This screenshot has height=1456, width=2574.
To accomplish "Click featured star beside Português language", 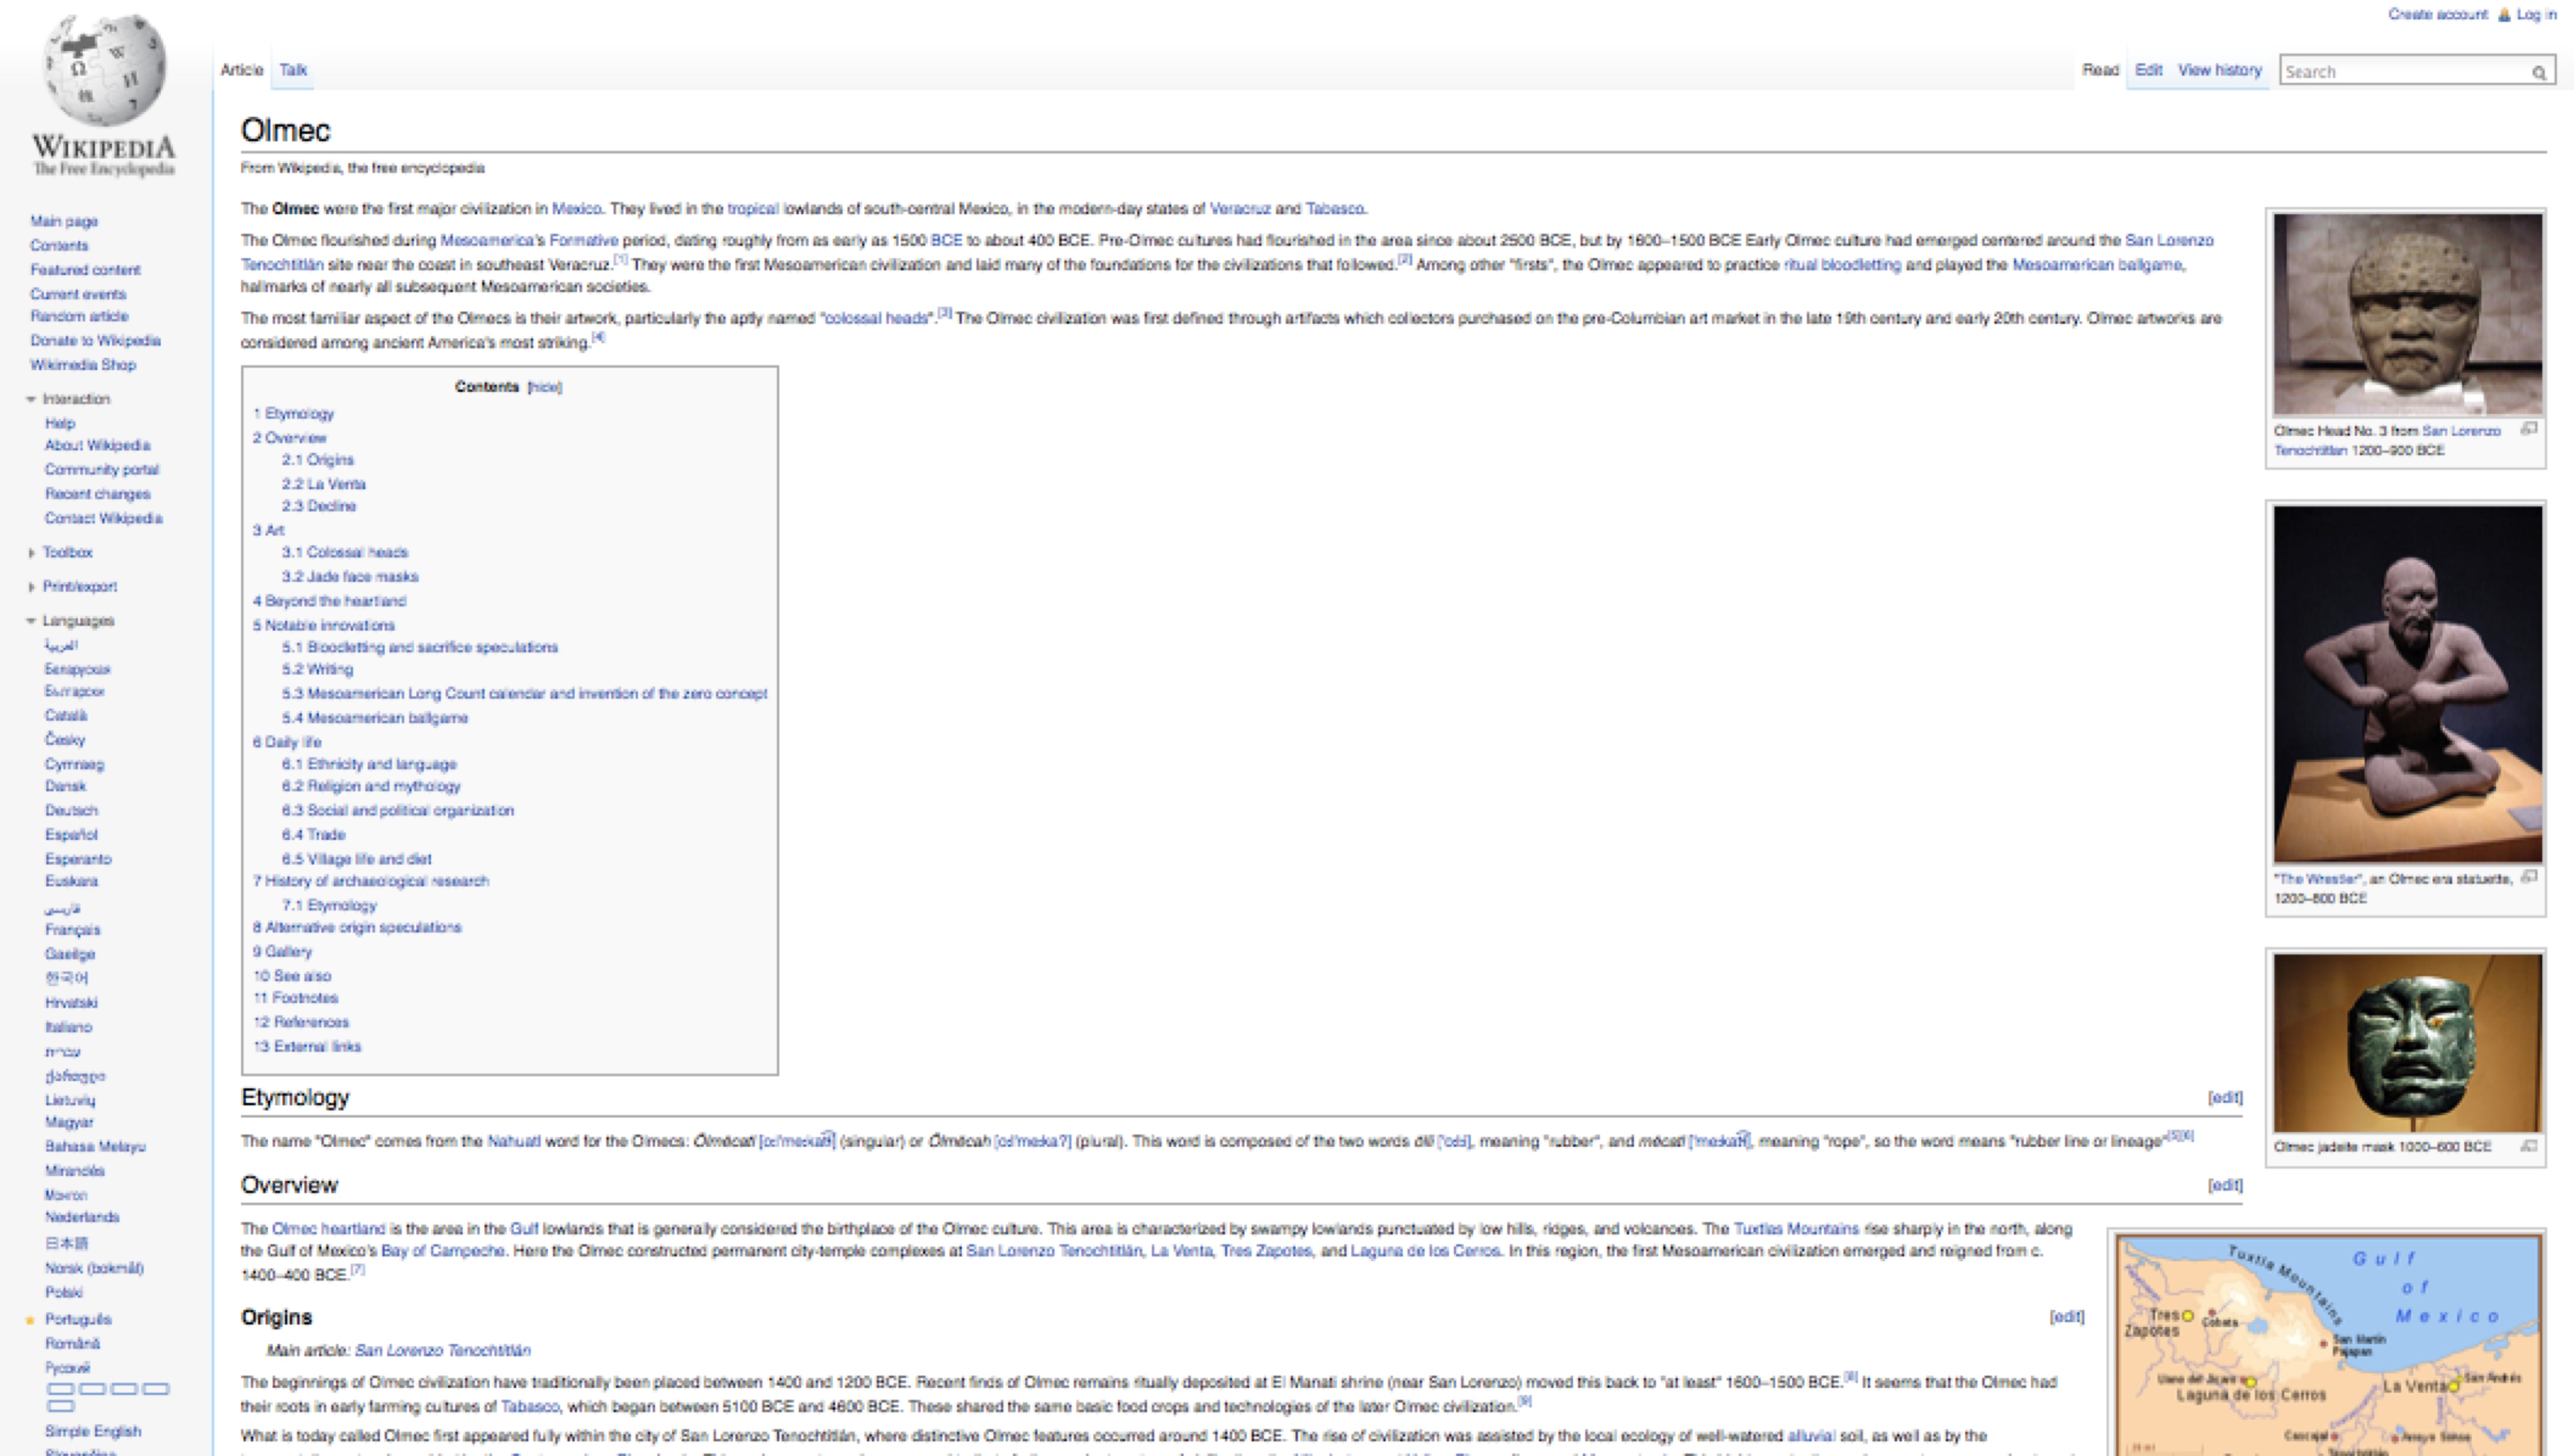I will 30,1320.
